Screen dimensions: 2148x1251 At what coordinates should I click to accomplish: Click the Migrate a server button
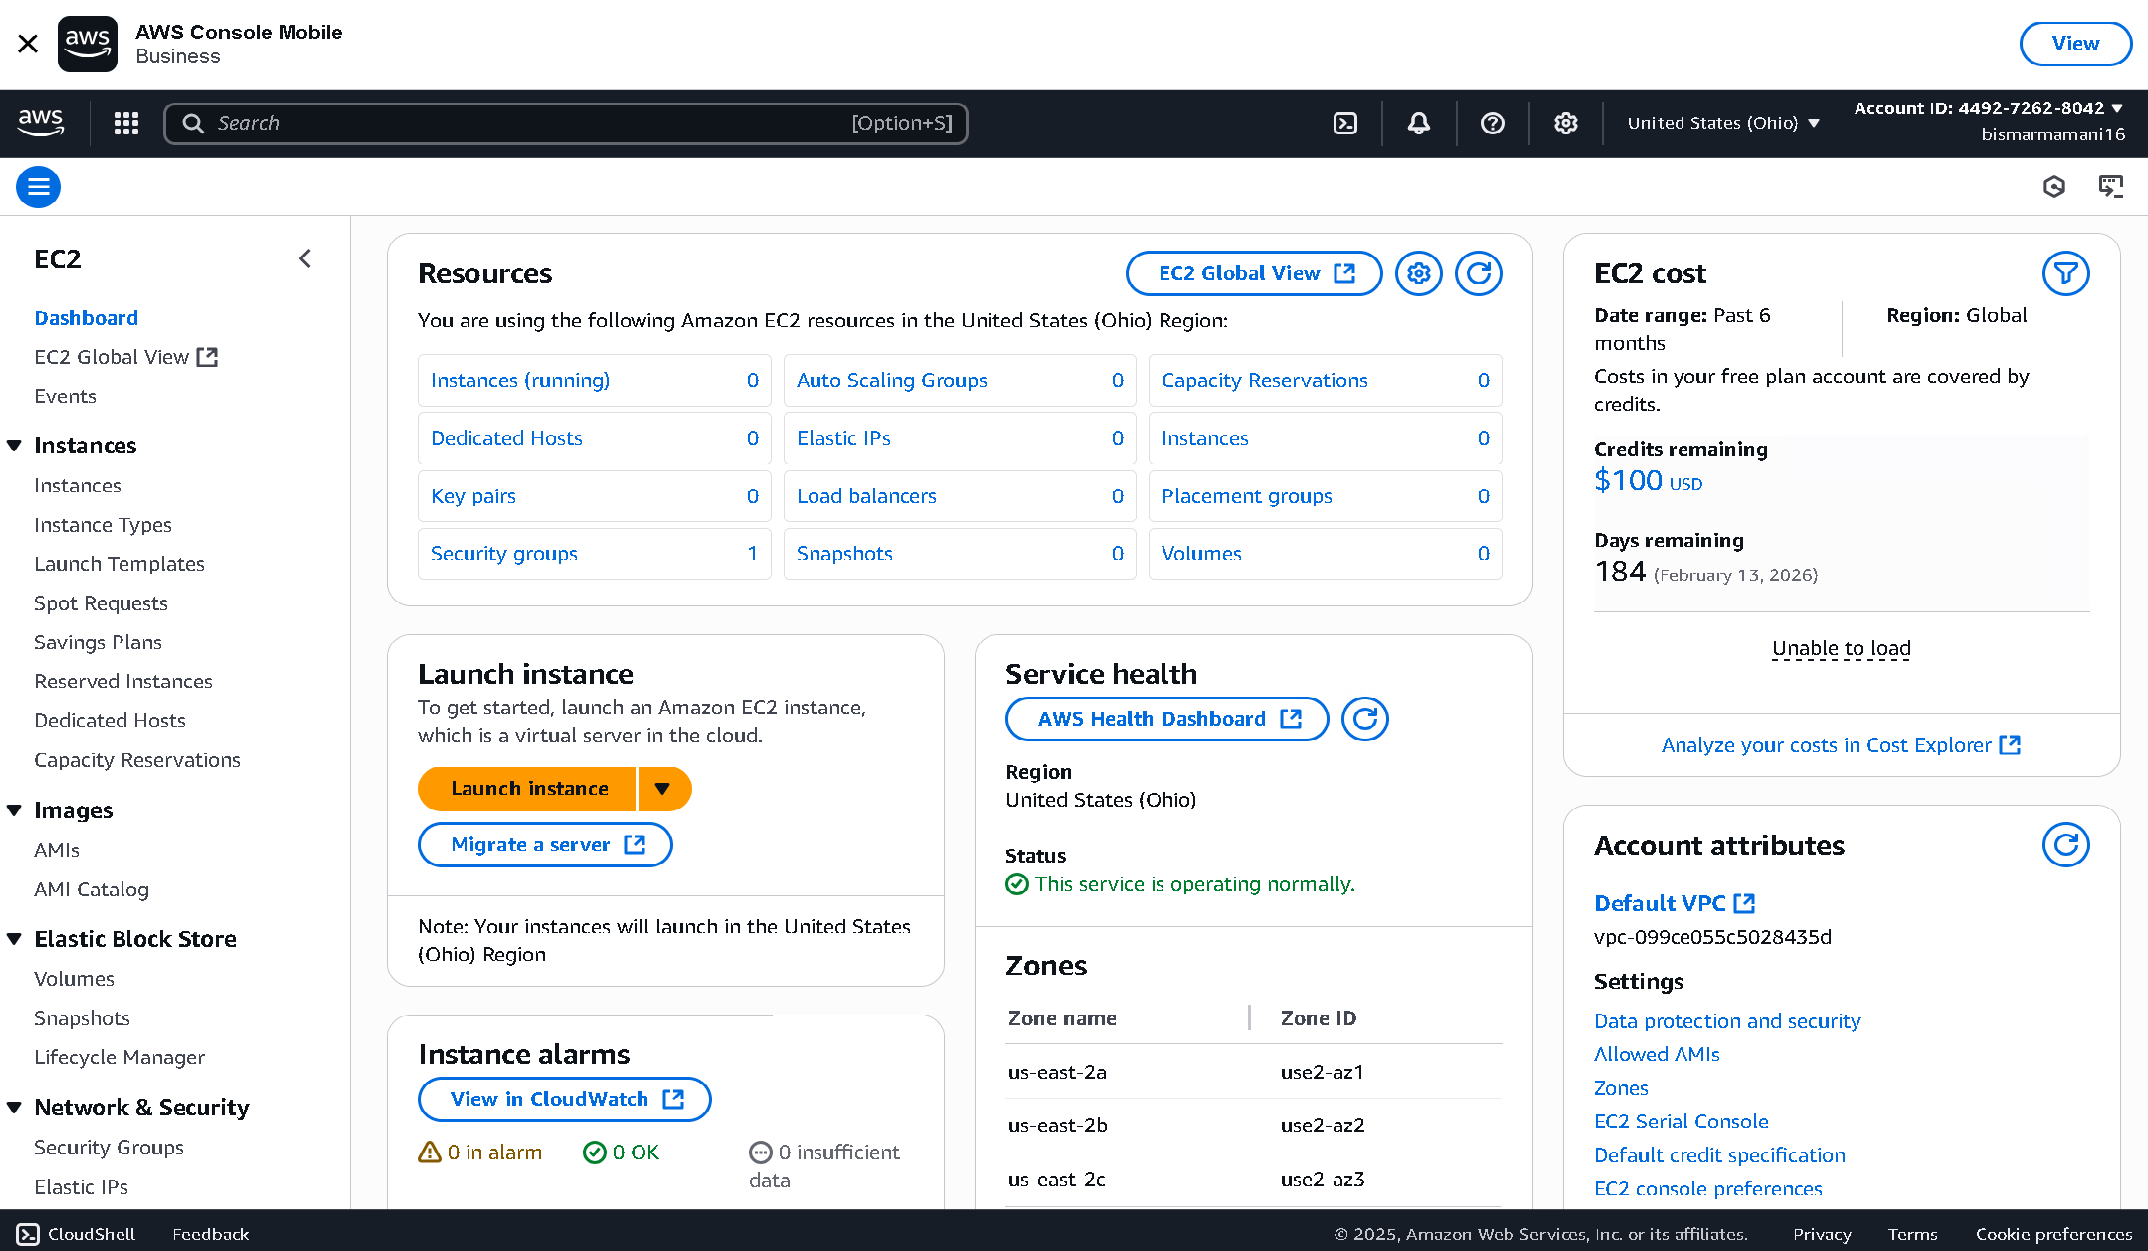pos(545,845)
